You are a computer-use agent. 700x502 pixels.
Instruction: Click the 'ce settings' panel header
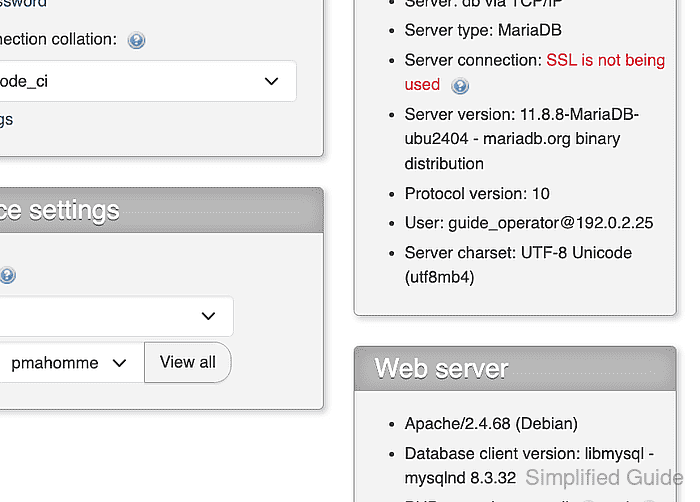click(x=161, y=210)
